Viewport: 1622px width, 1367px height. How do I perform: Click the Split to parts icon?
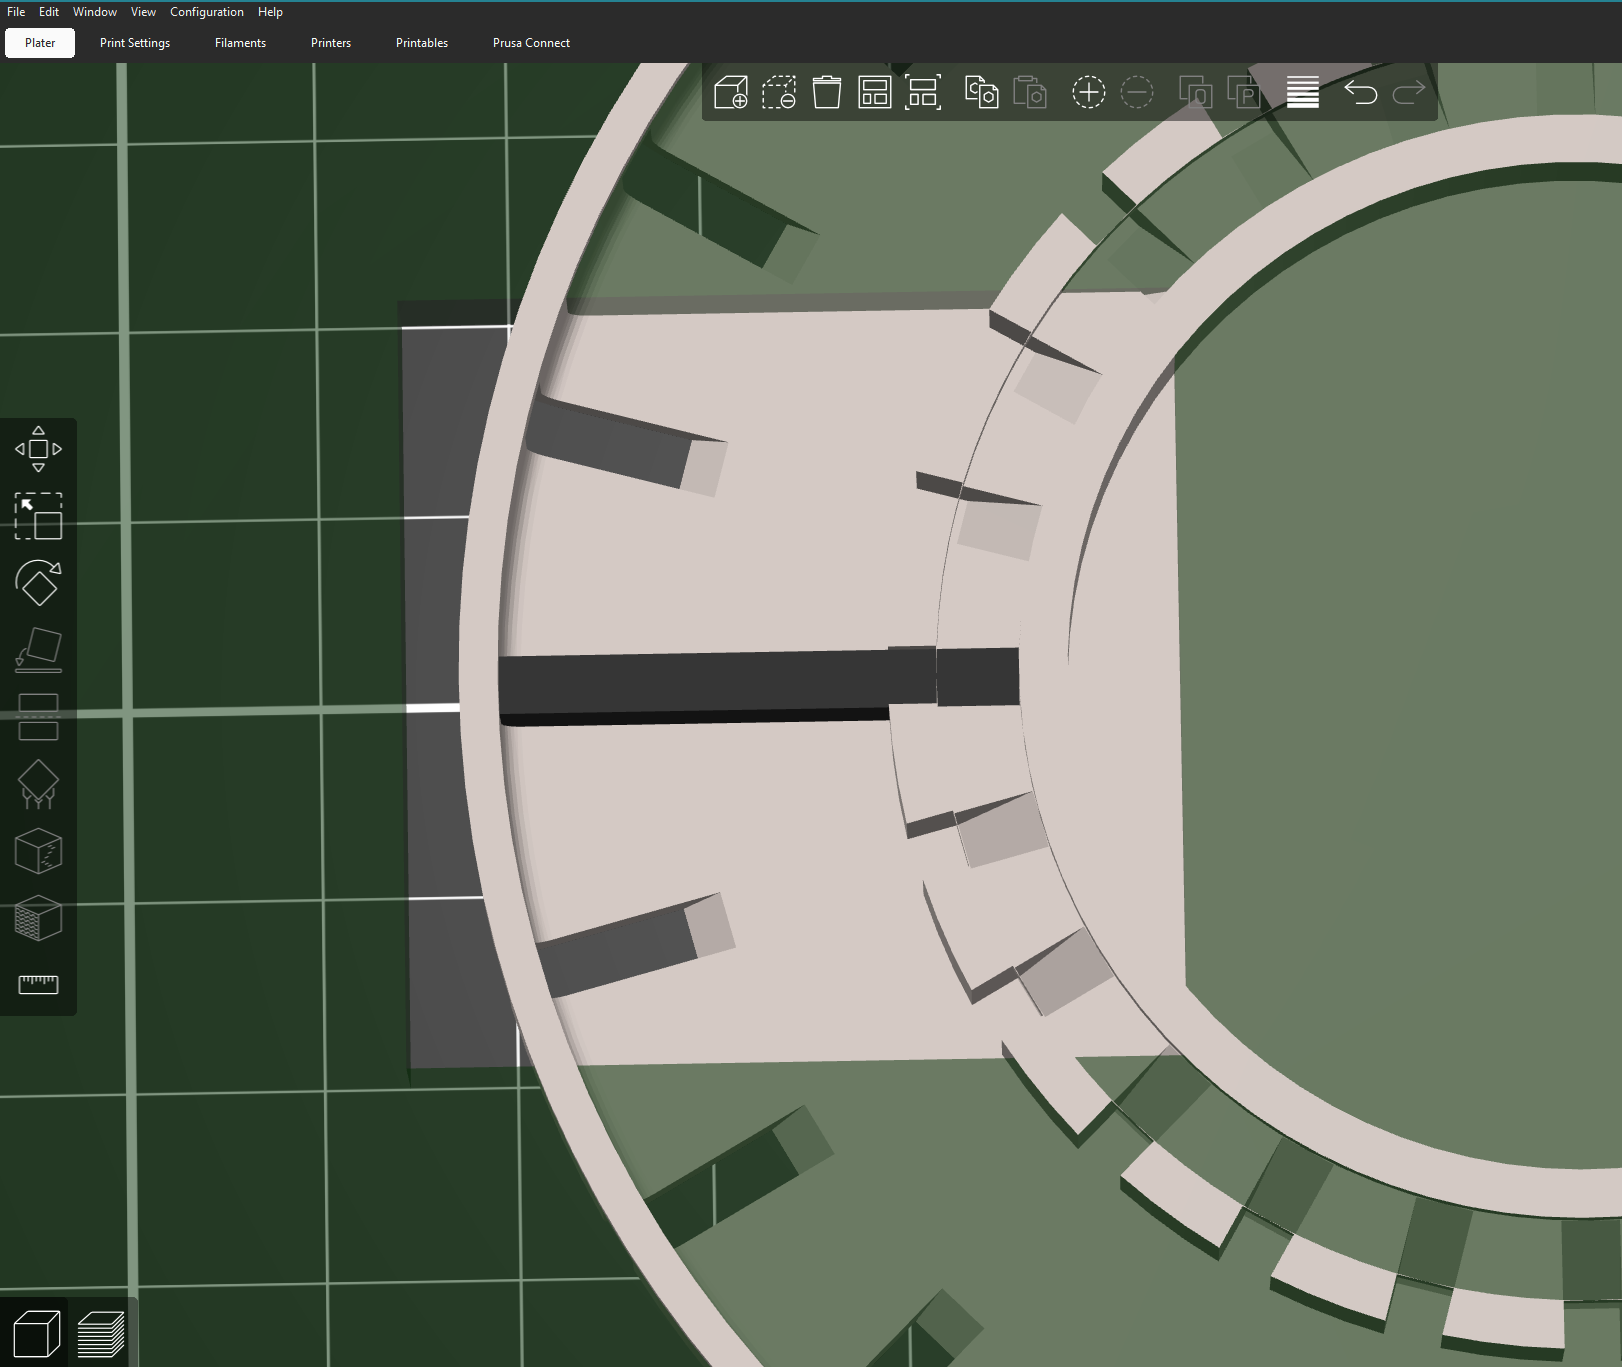(1243, 92)
